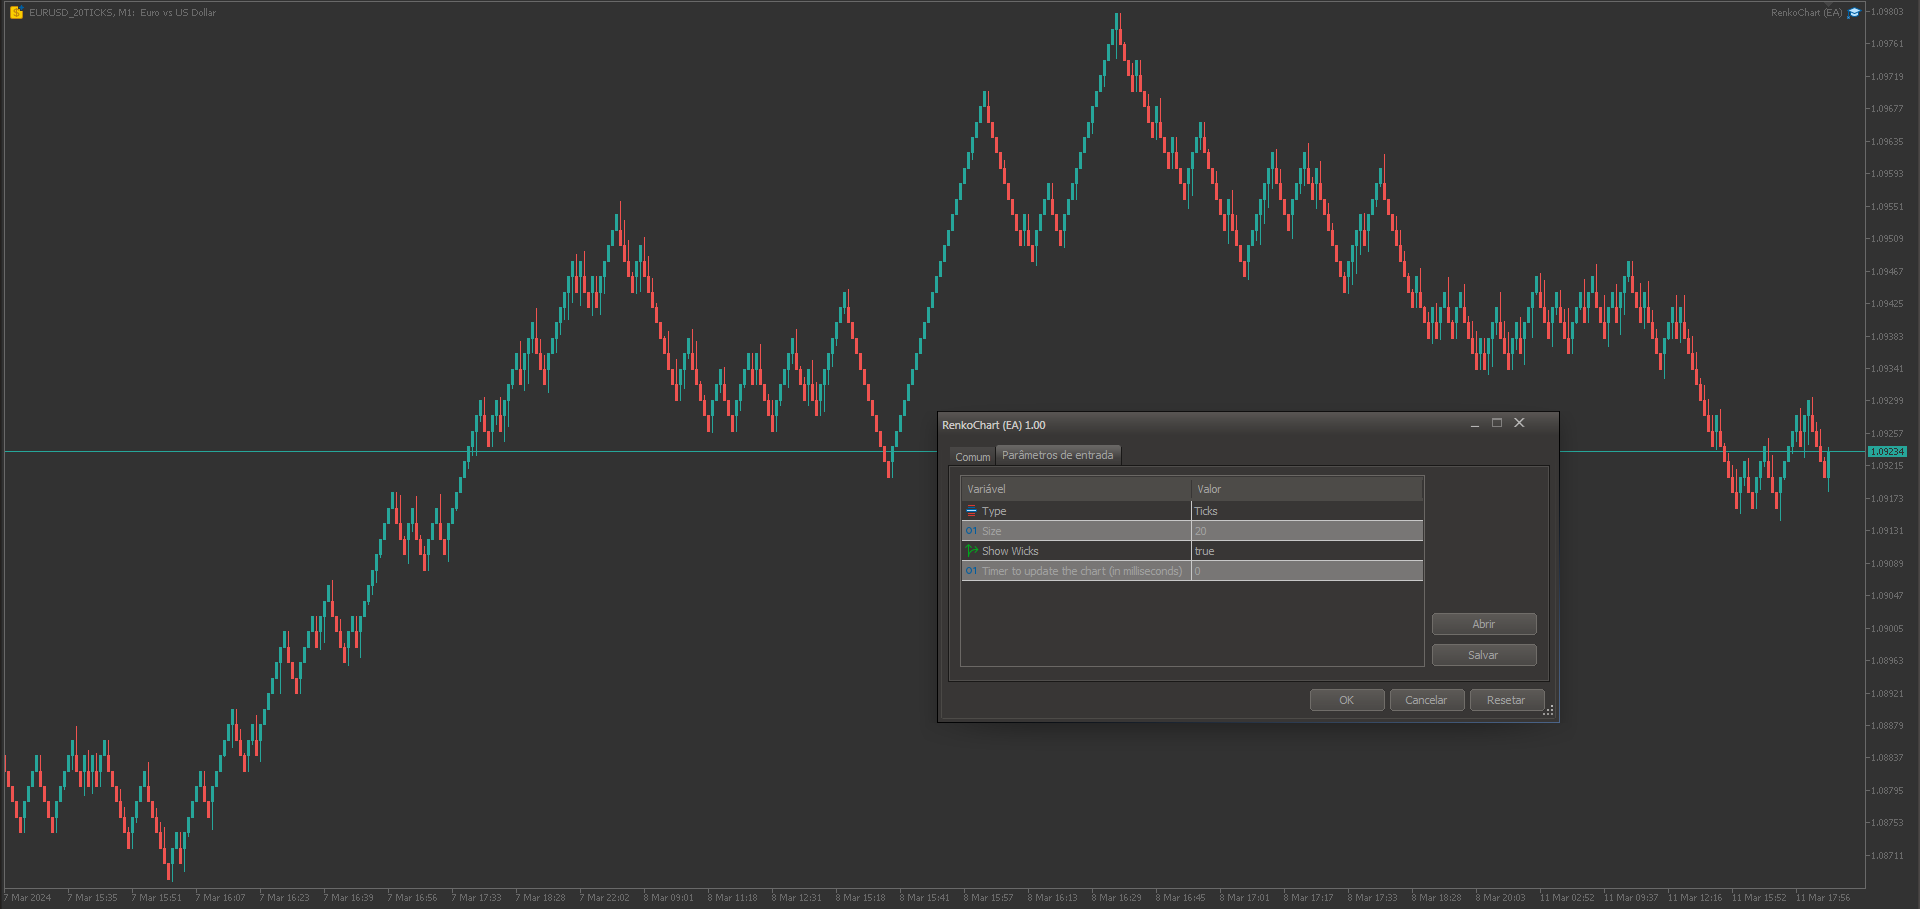This screenshot has height=909, width=1920.
Task: Click Cancelar to dismiss the dialog
Action: 1426,699
